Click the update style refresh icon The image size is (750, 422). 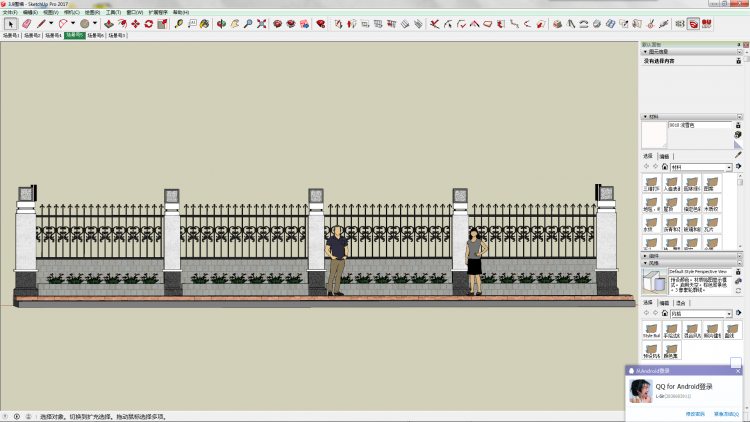coord(738,290)
